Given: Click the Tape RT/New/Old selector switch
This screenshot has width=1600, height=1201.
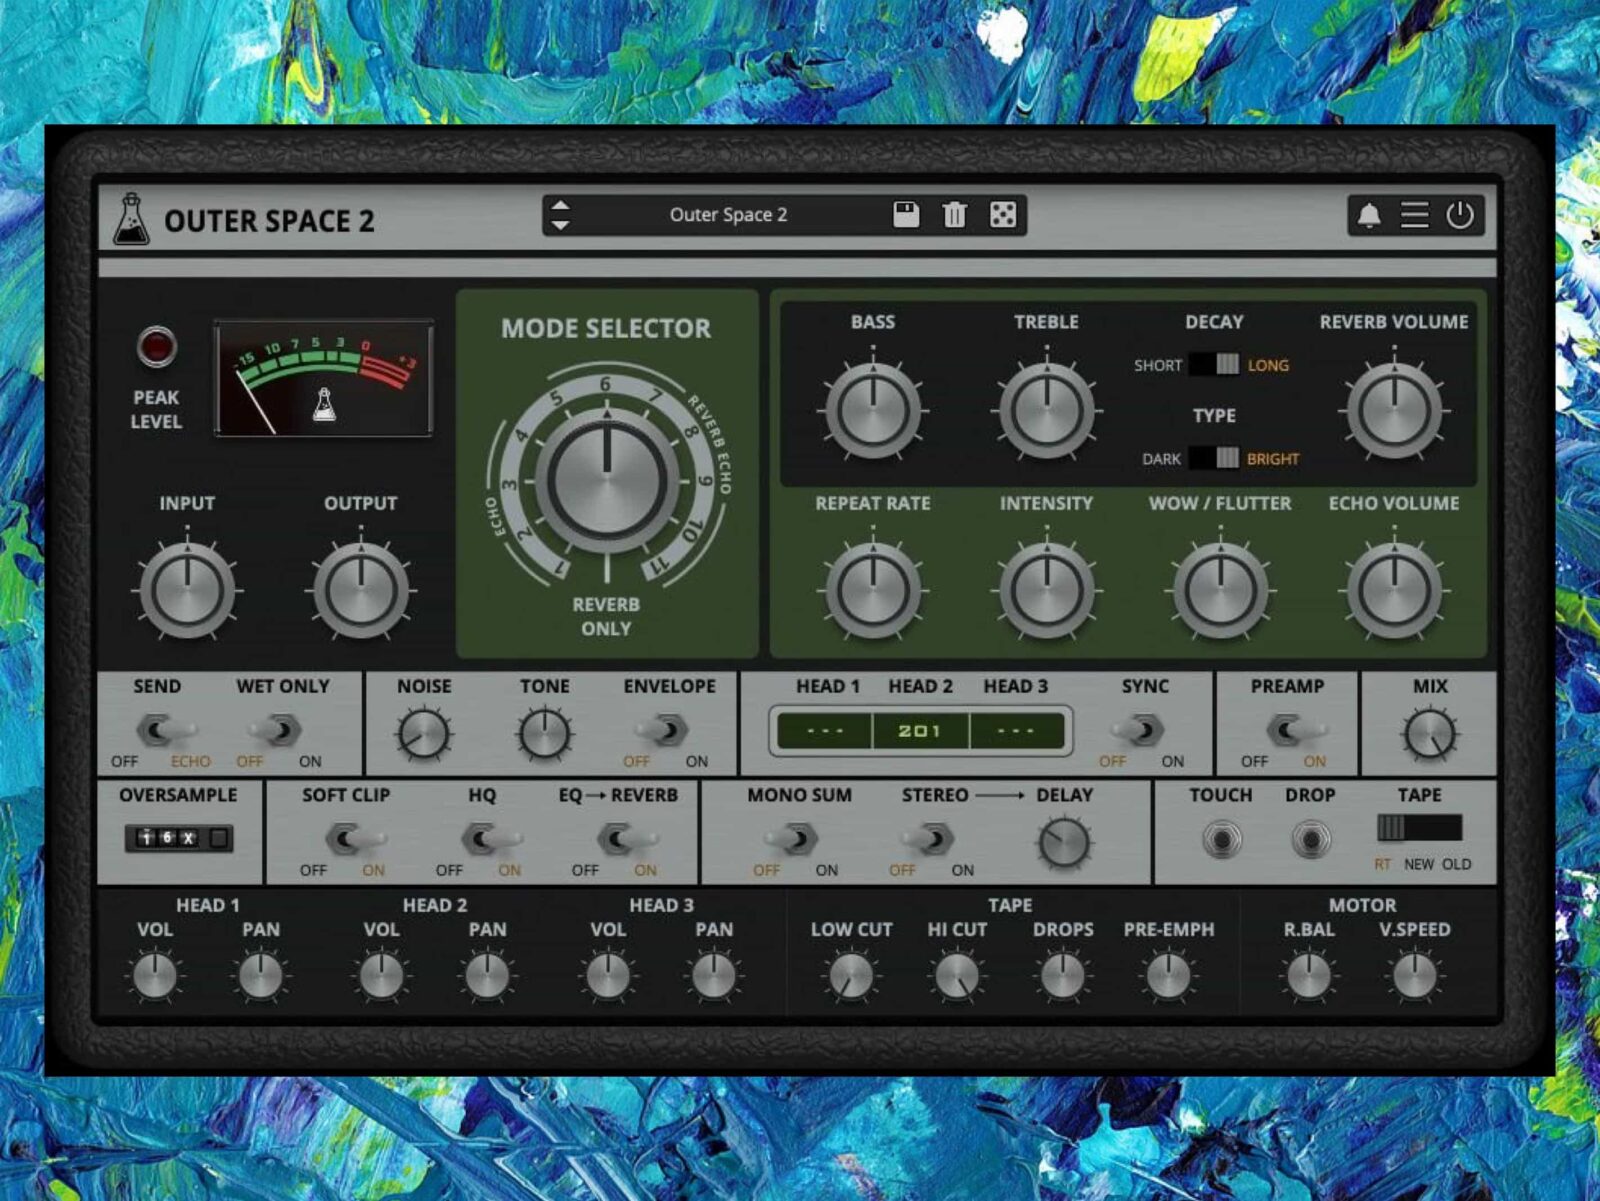Looking at the screenshot, I should [x=1419, y=828].
